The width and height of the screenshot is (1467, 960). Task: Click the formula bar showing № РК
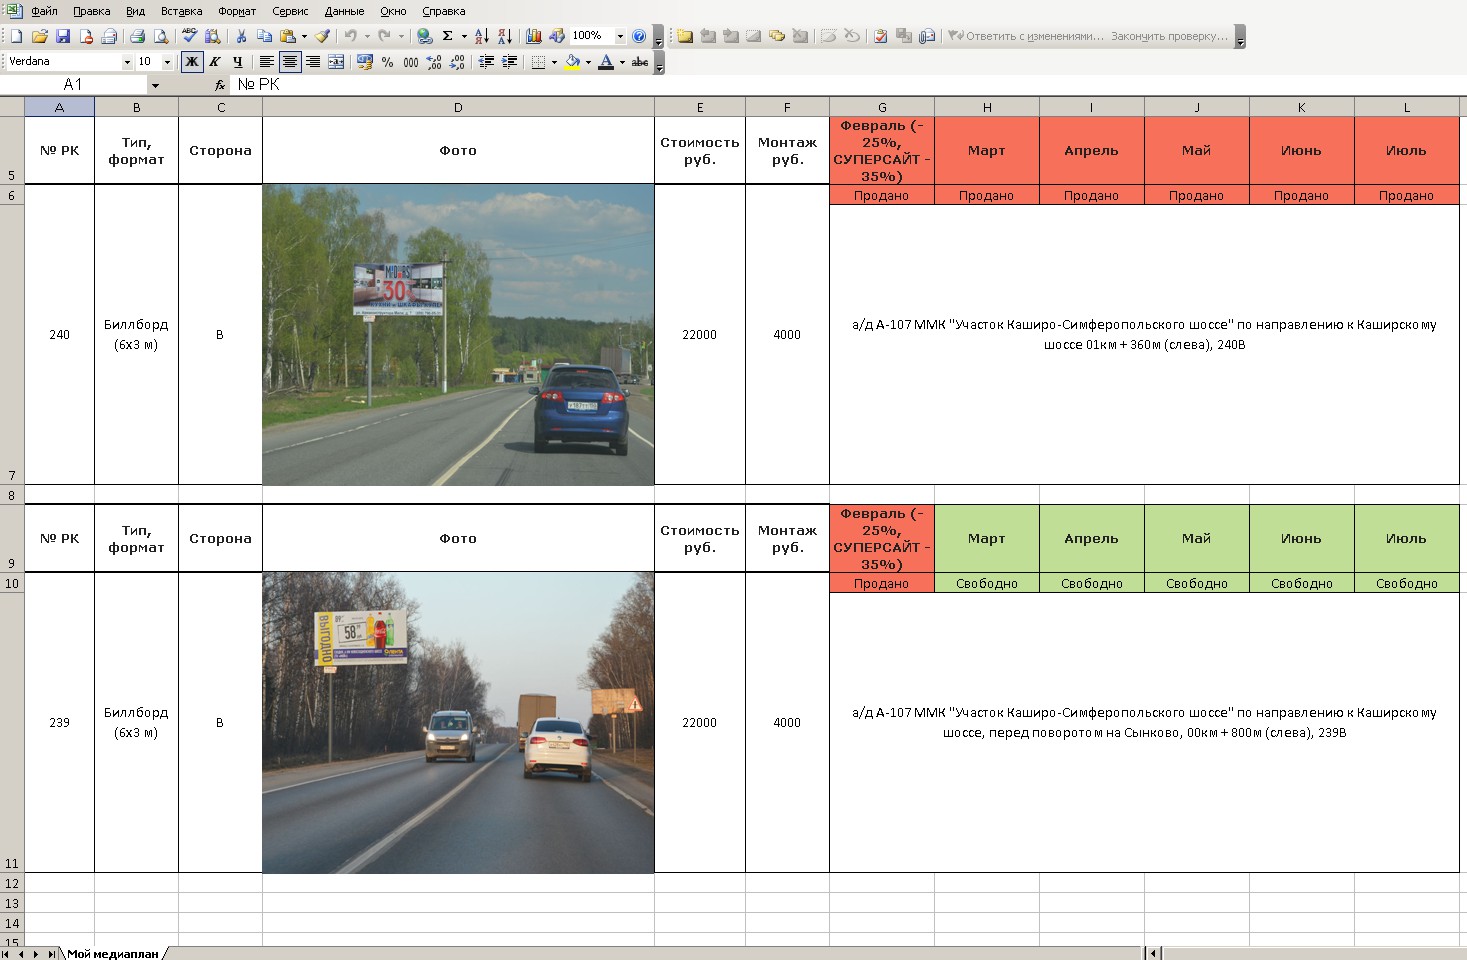(848, 85)
